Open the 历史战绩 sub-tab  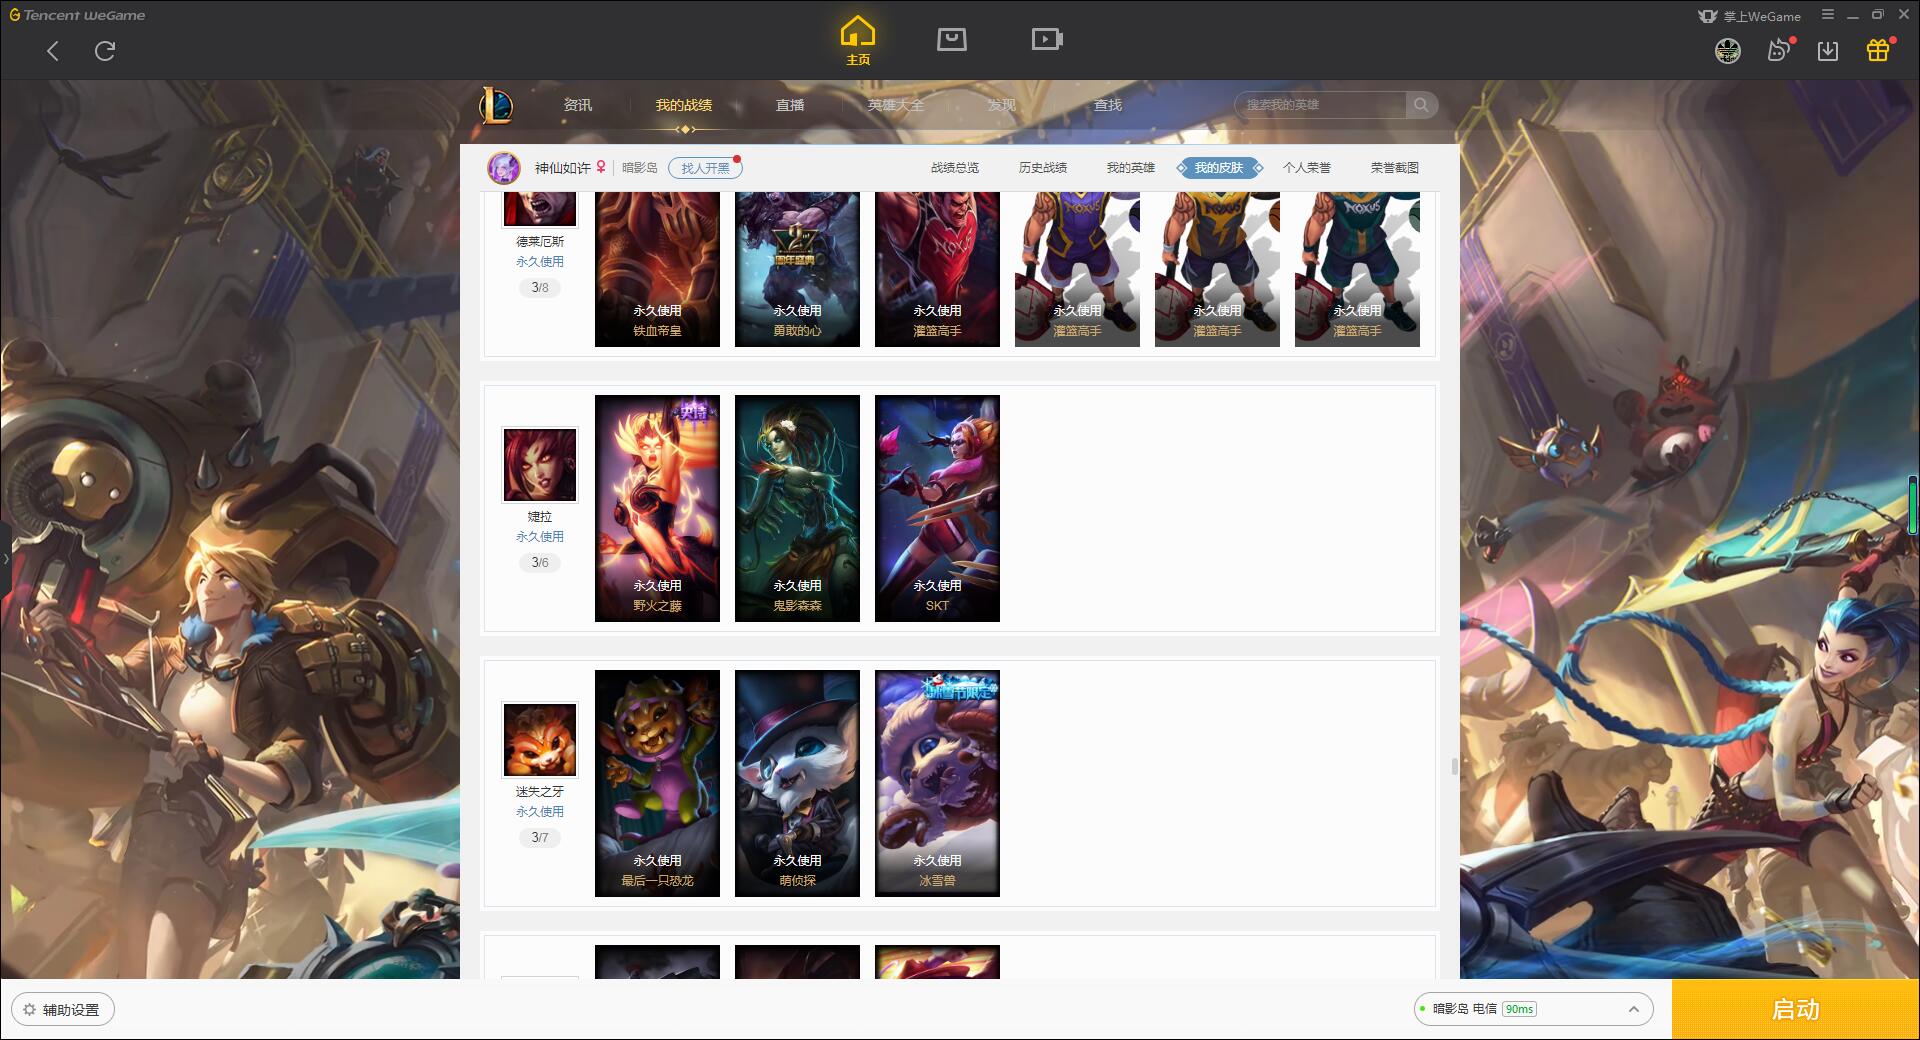click(x=1043, y=168)
